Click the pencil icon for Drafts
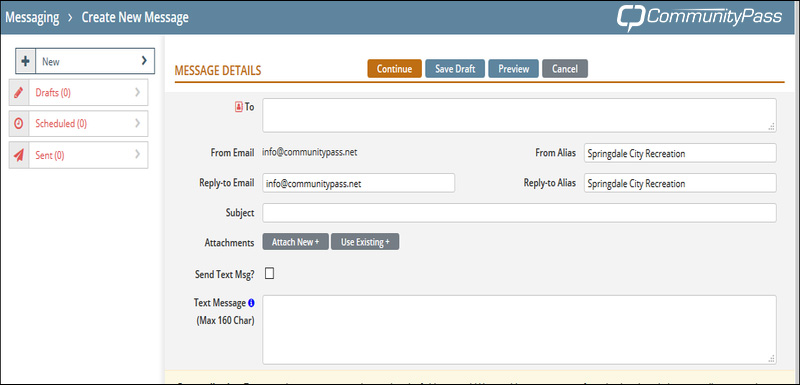 pos(19,92)
